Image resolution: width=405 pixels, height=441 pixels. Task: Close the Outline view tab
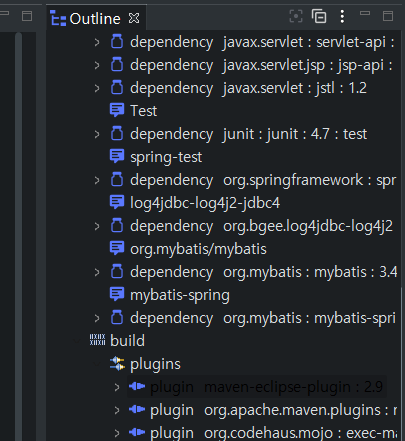click(x=134, y=18)
